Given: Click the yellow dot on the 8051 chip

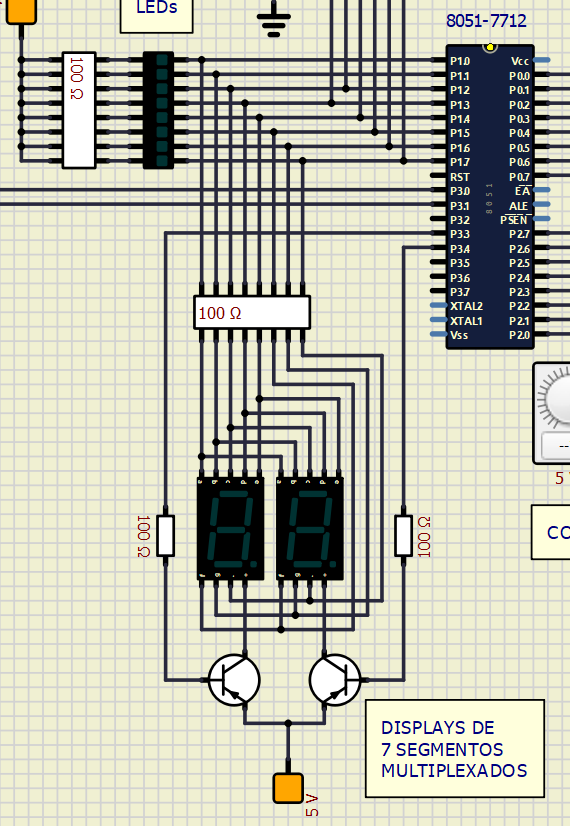Looking at the screenshot, I should pyautogui.click(x=490, y=47).
